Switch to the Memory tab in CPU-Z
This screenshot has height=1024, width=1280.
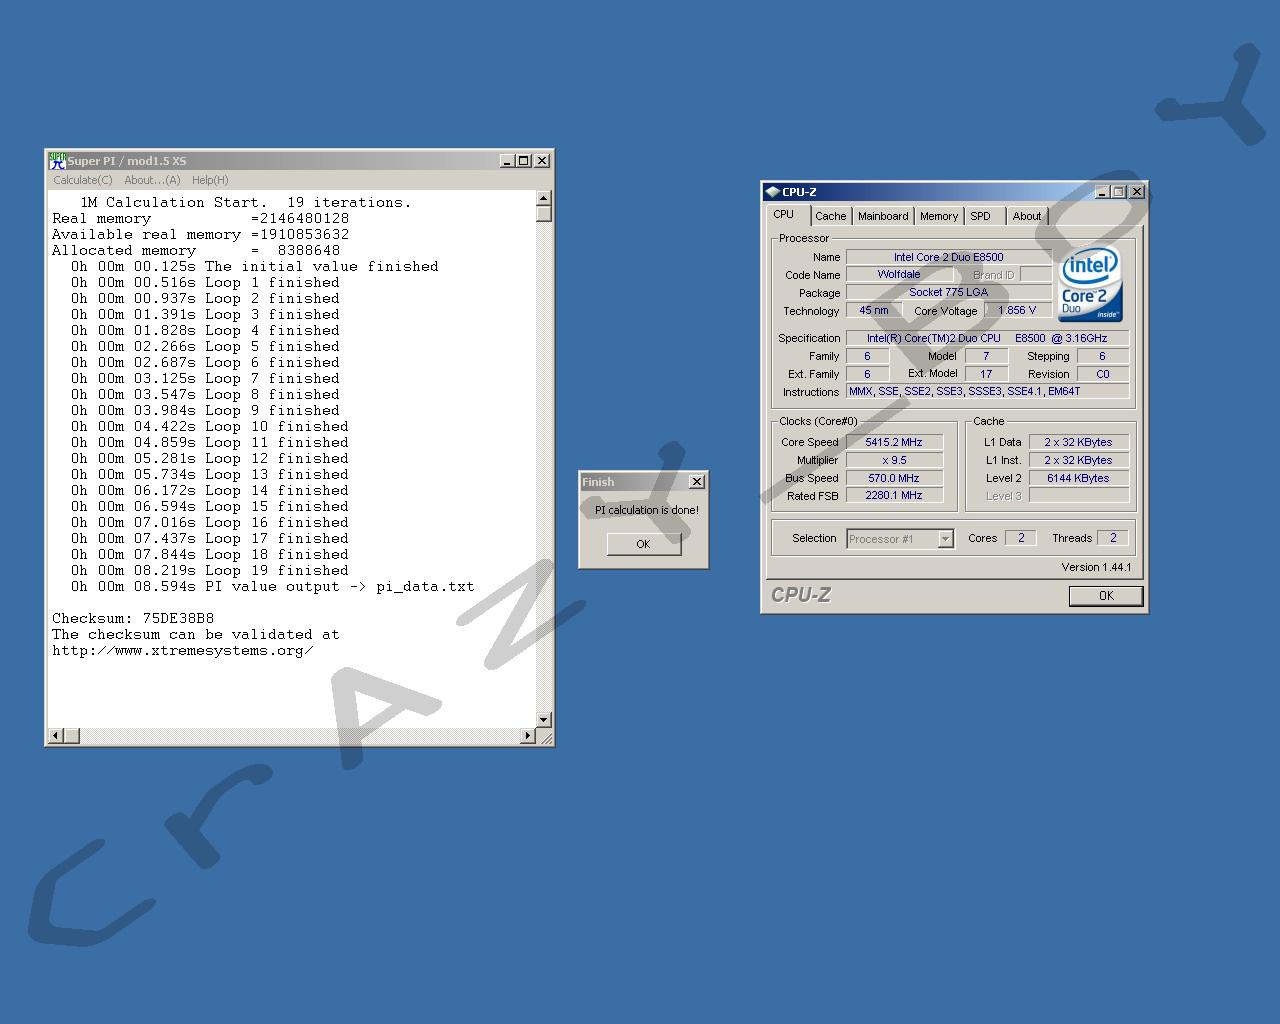[939, 216]
